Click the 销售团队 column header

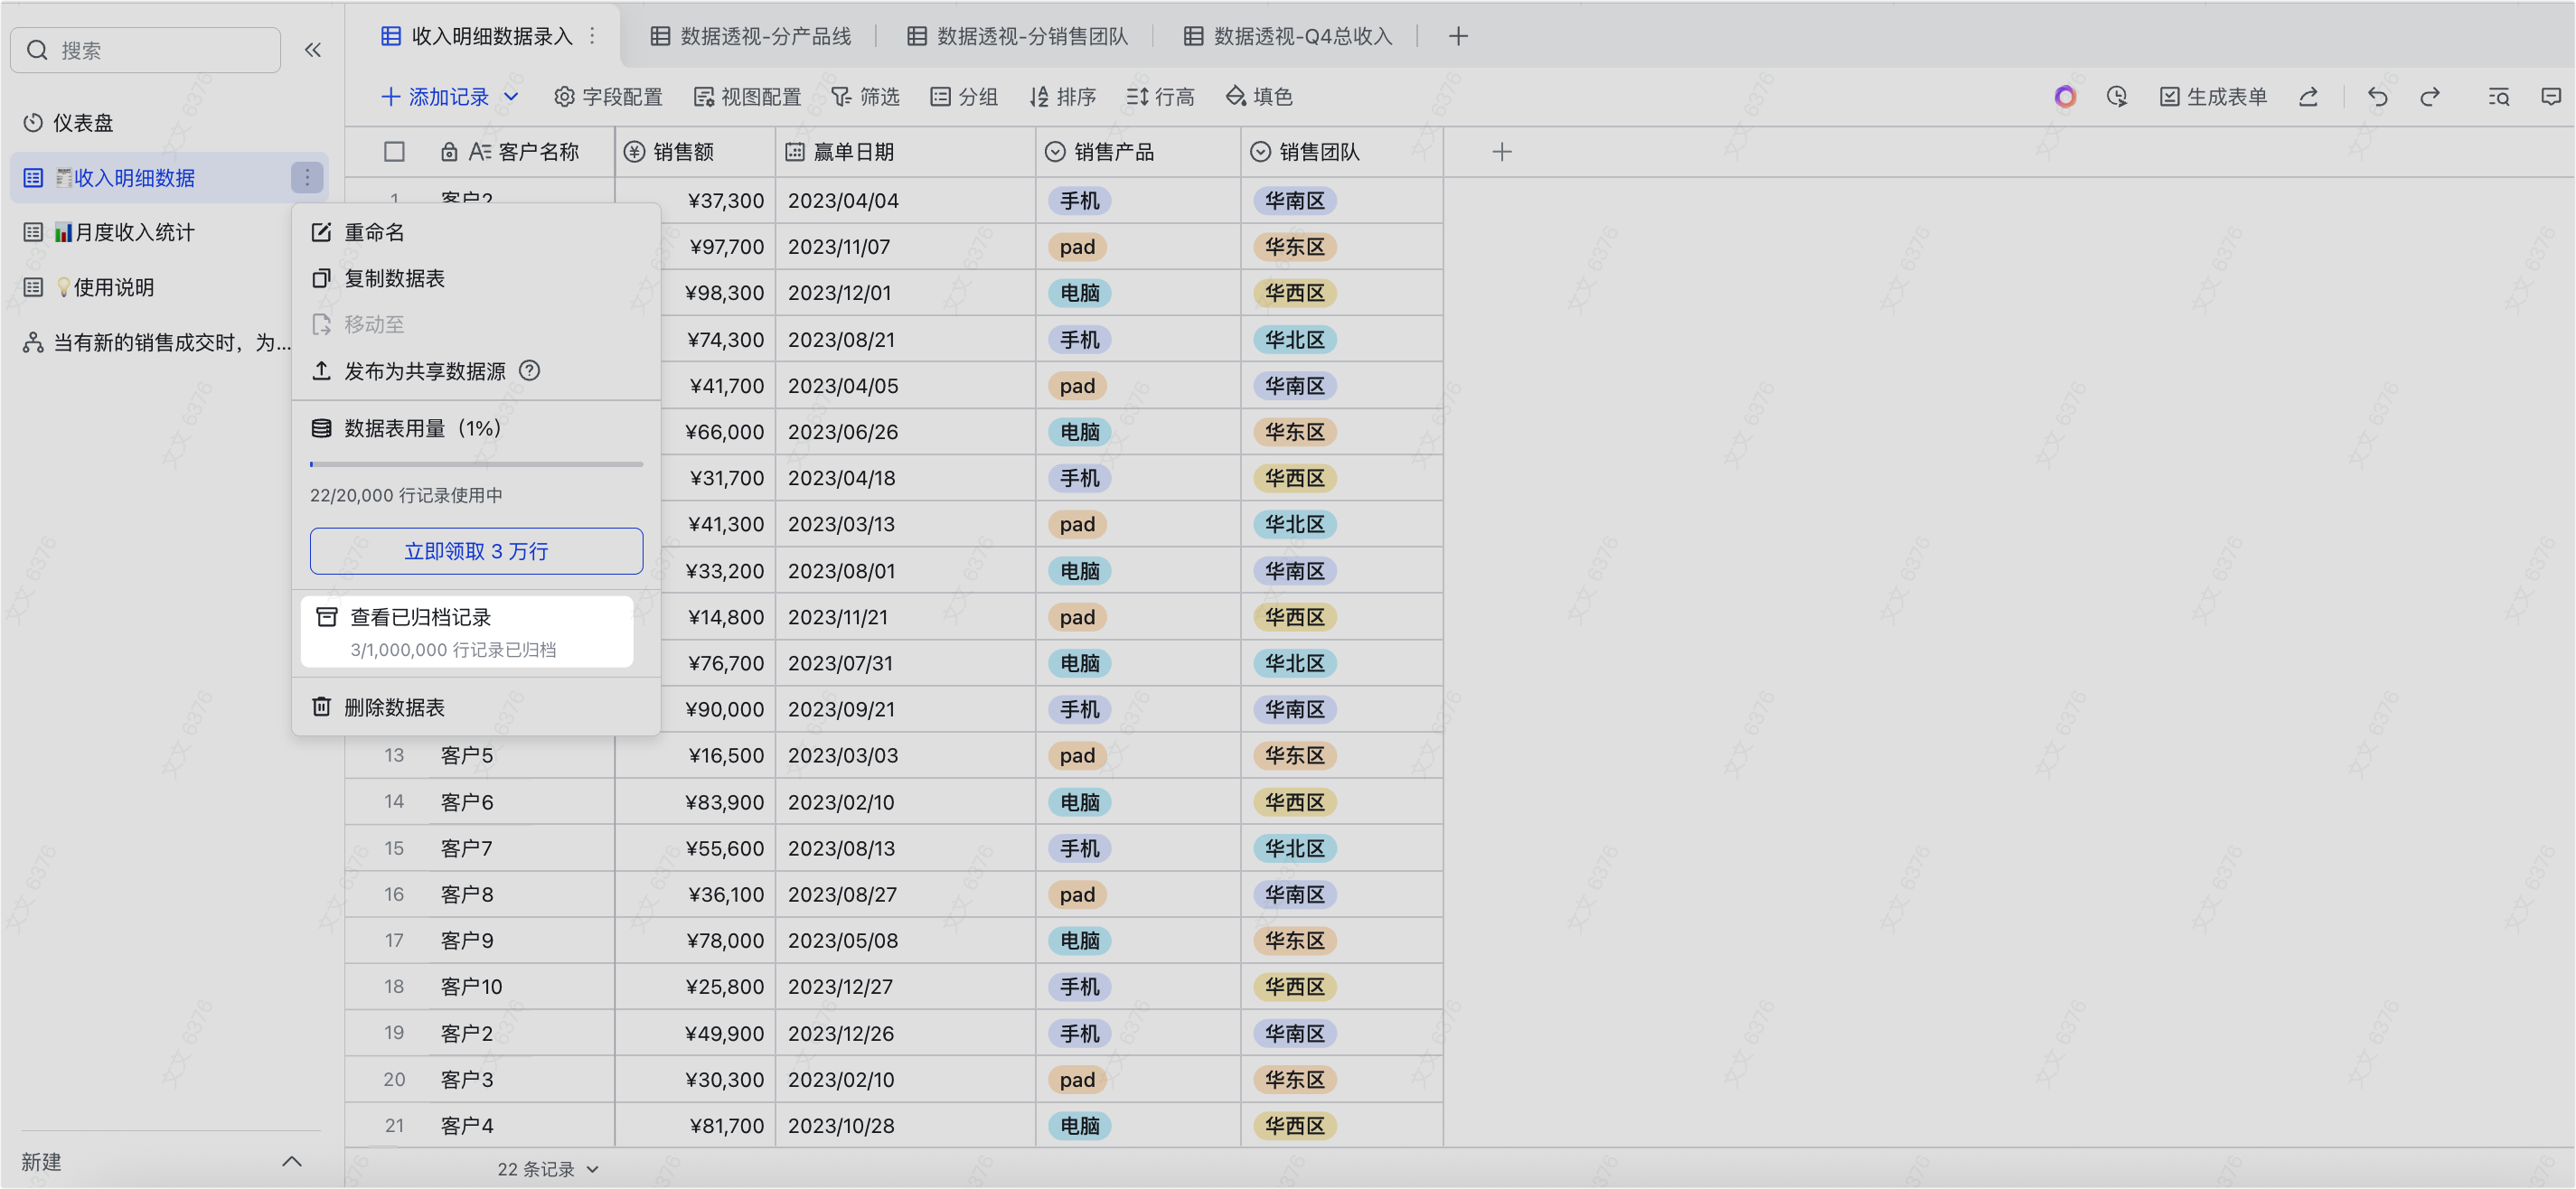point(1342,152)
